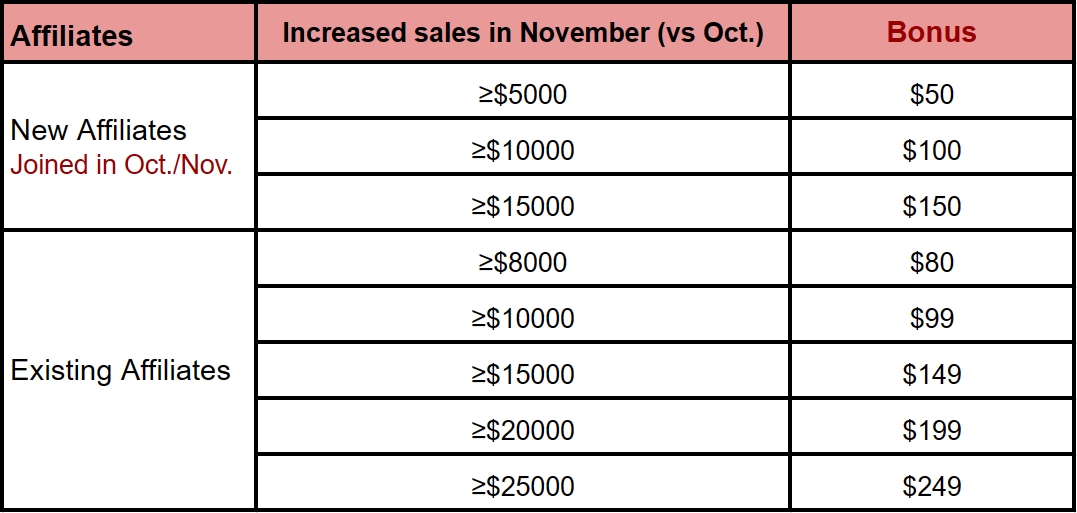Image resolution: width=1077 pixels, height=513 pixels.
Task: Click the Joined in Oct./Nov. text
Action: click(x=122, y=165)
